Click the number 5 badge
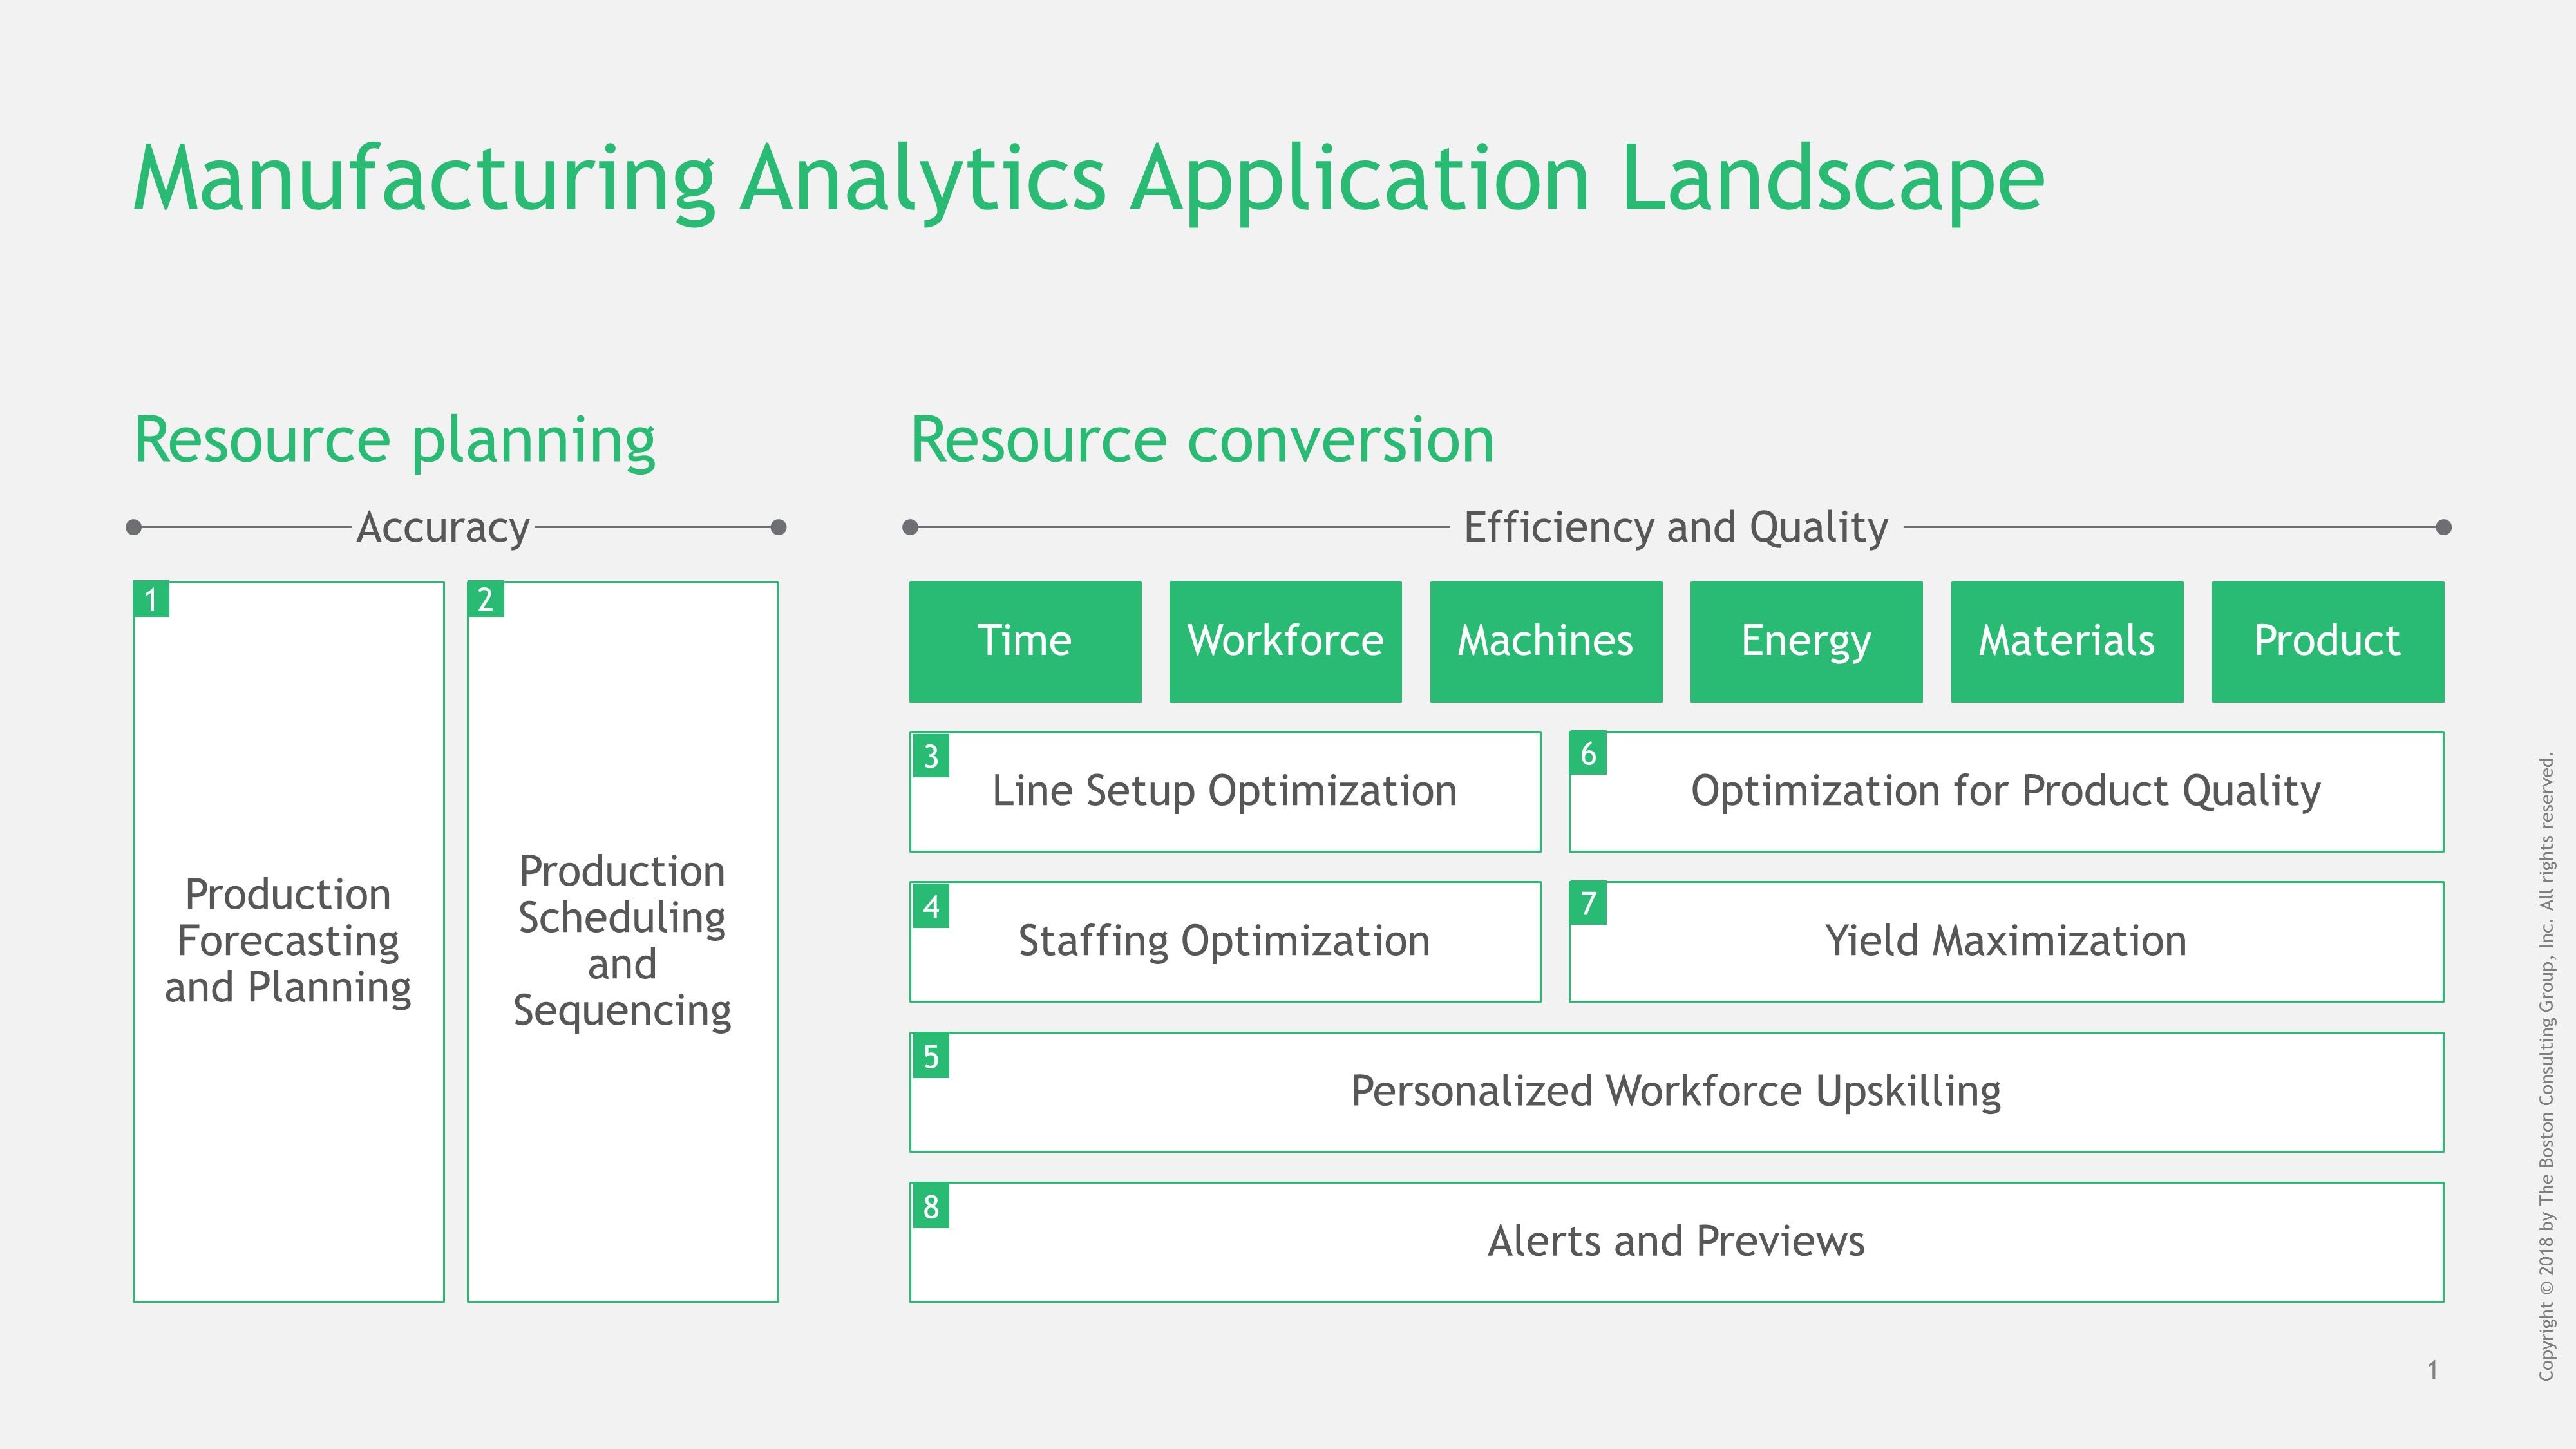The width and height of the screenshot is (2576, 1449). (x=931, y=1057)
